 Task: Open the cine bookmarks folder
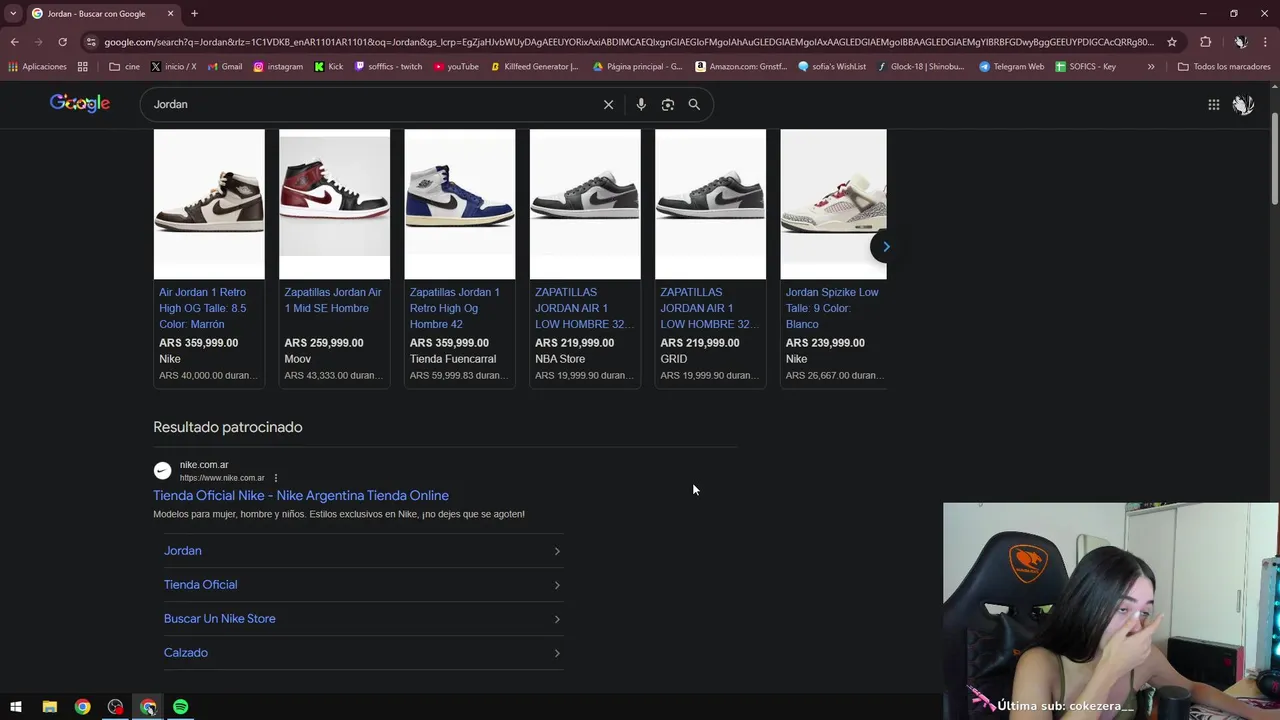(123, 67)
